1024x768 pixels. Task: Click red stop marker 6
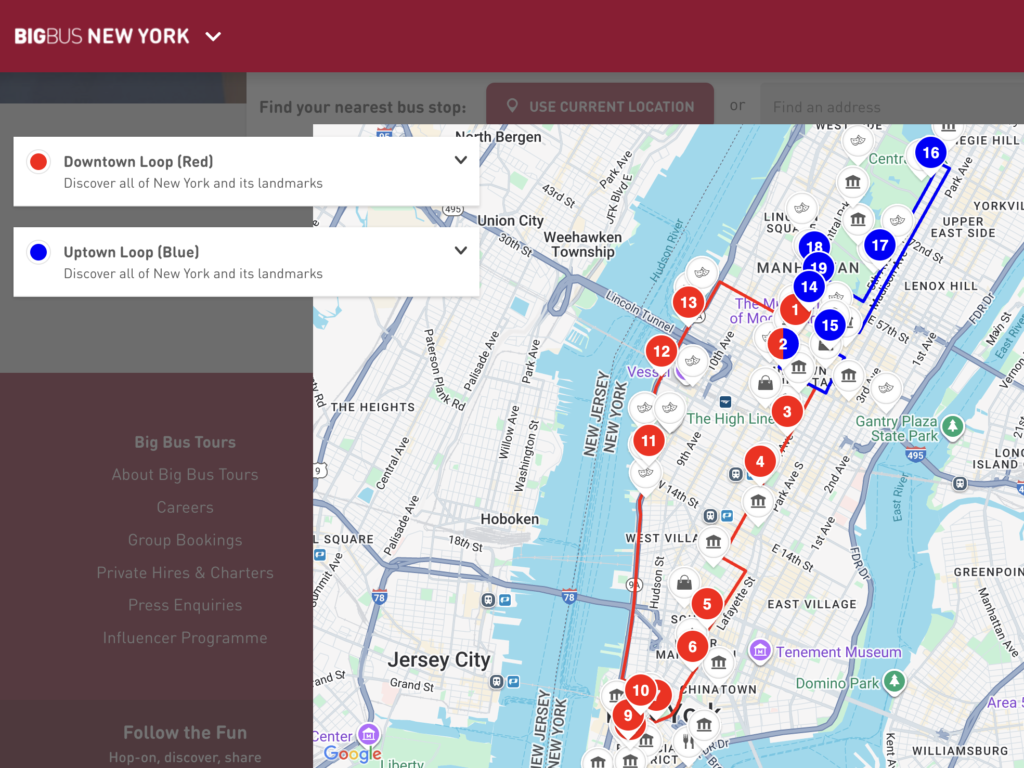click(692, 647)
